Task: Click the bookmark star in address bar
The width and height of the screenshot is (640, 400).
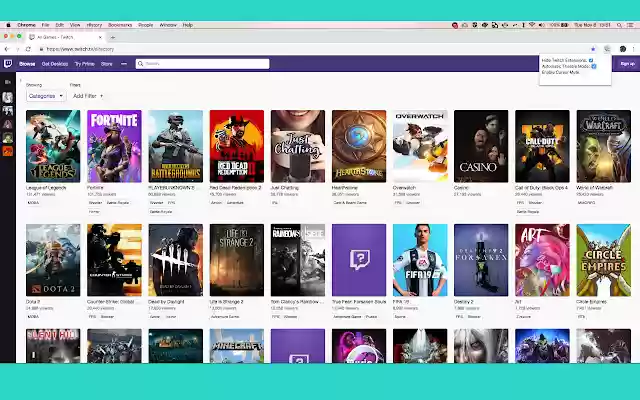Action: tap(593, 49)
